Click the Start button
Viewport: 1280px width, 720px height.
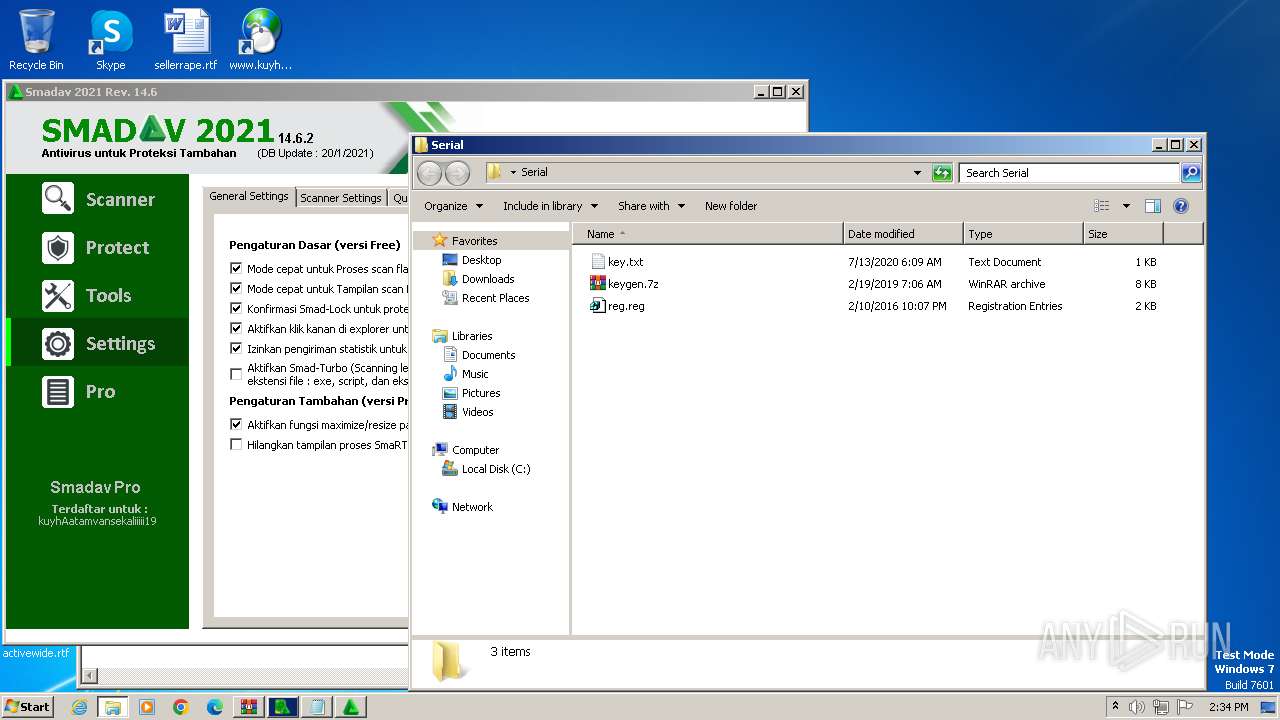tap(27, 707)
